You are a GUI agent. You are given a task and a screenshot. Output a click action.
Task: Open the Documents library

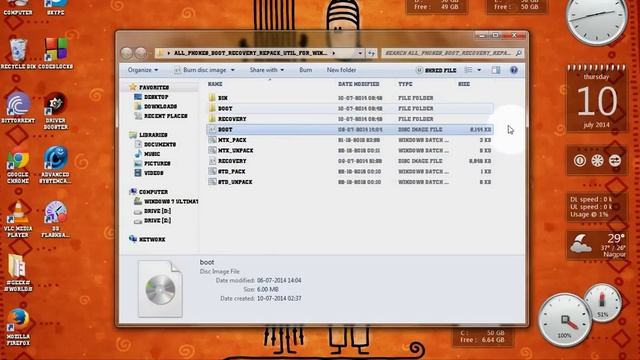coord(156,144)
